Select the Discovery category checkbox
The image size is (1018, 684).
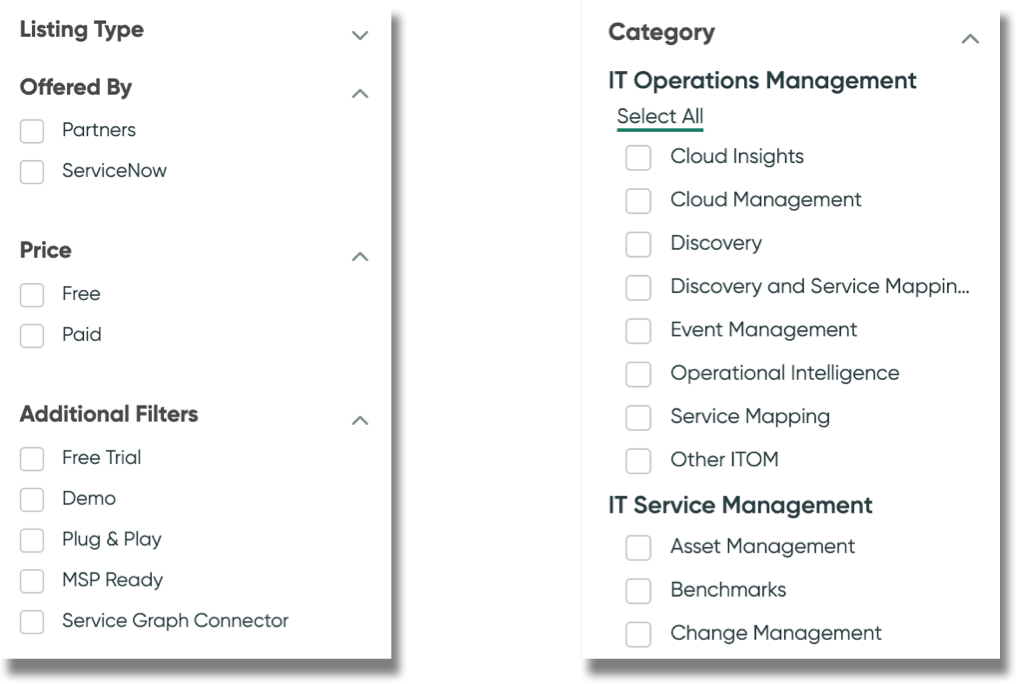(x=638, y=243)
